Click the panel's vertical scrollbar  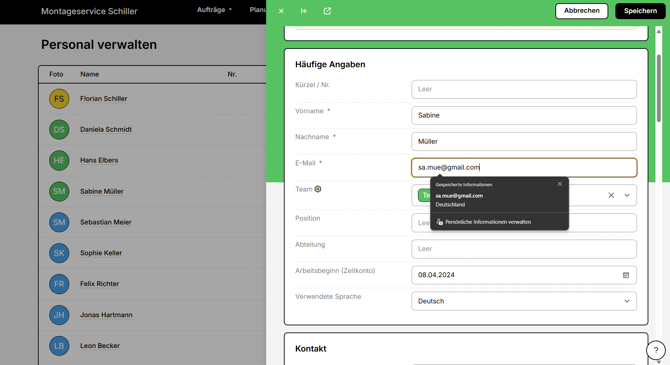658,88
